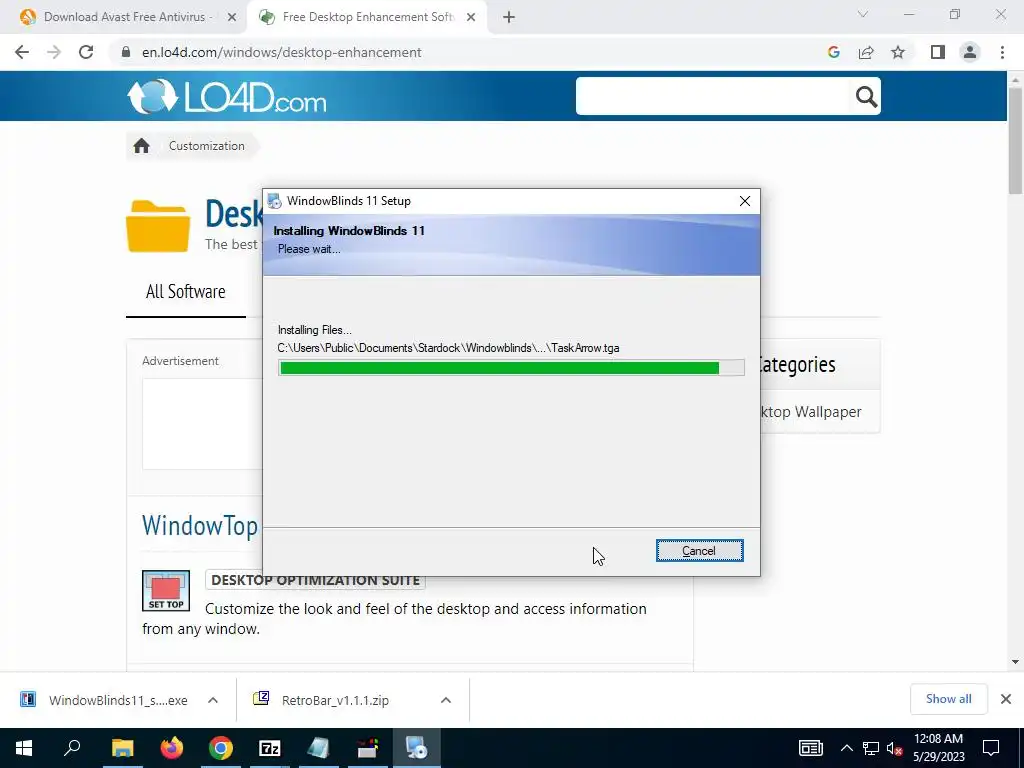The width and height of the screenshot is (1024, 768).
Task: Toggle Chrome side panel
Action: [938, 52]
